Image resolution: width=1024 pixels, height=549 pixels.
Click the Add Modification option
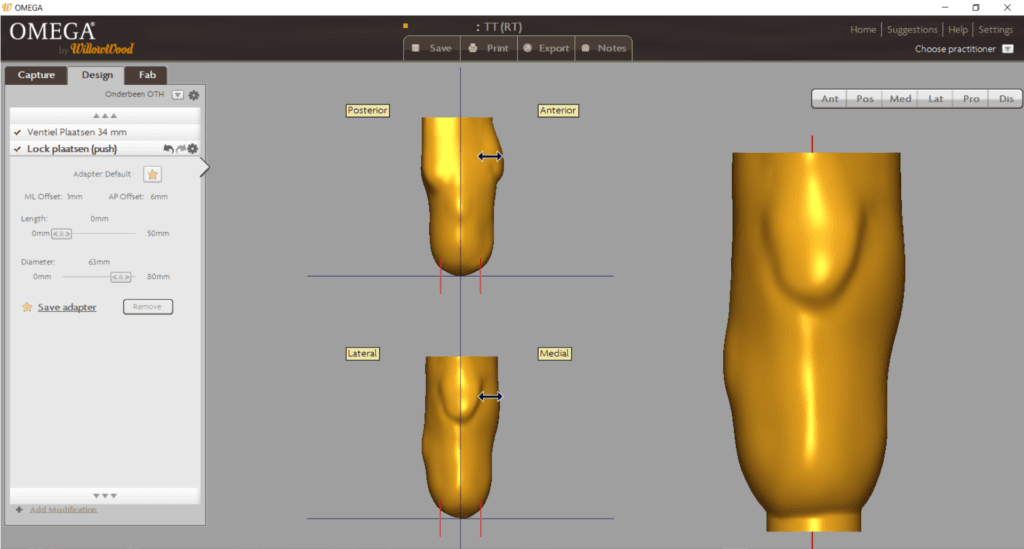click(63, 510)
